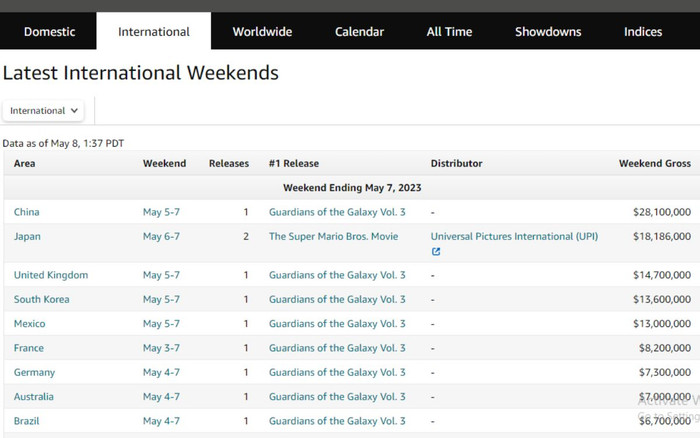The image size is (700, 438).
Task: Open United Kingdom's May 5-7 weekend link
Action: pyautogui.click(x=161, y=275)
